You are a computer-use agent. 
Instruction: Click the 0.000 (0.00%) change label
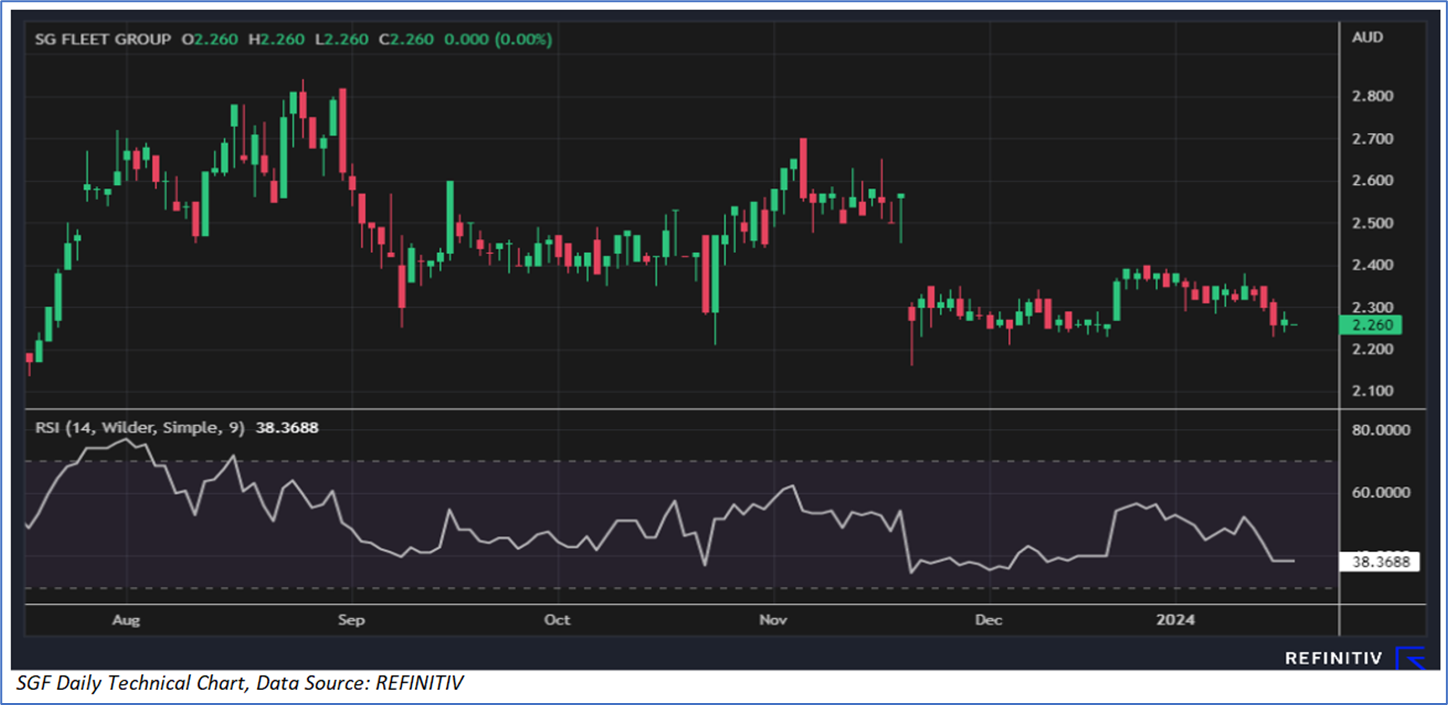[x=498, y=39]
